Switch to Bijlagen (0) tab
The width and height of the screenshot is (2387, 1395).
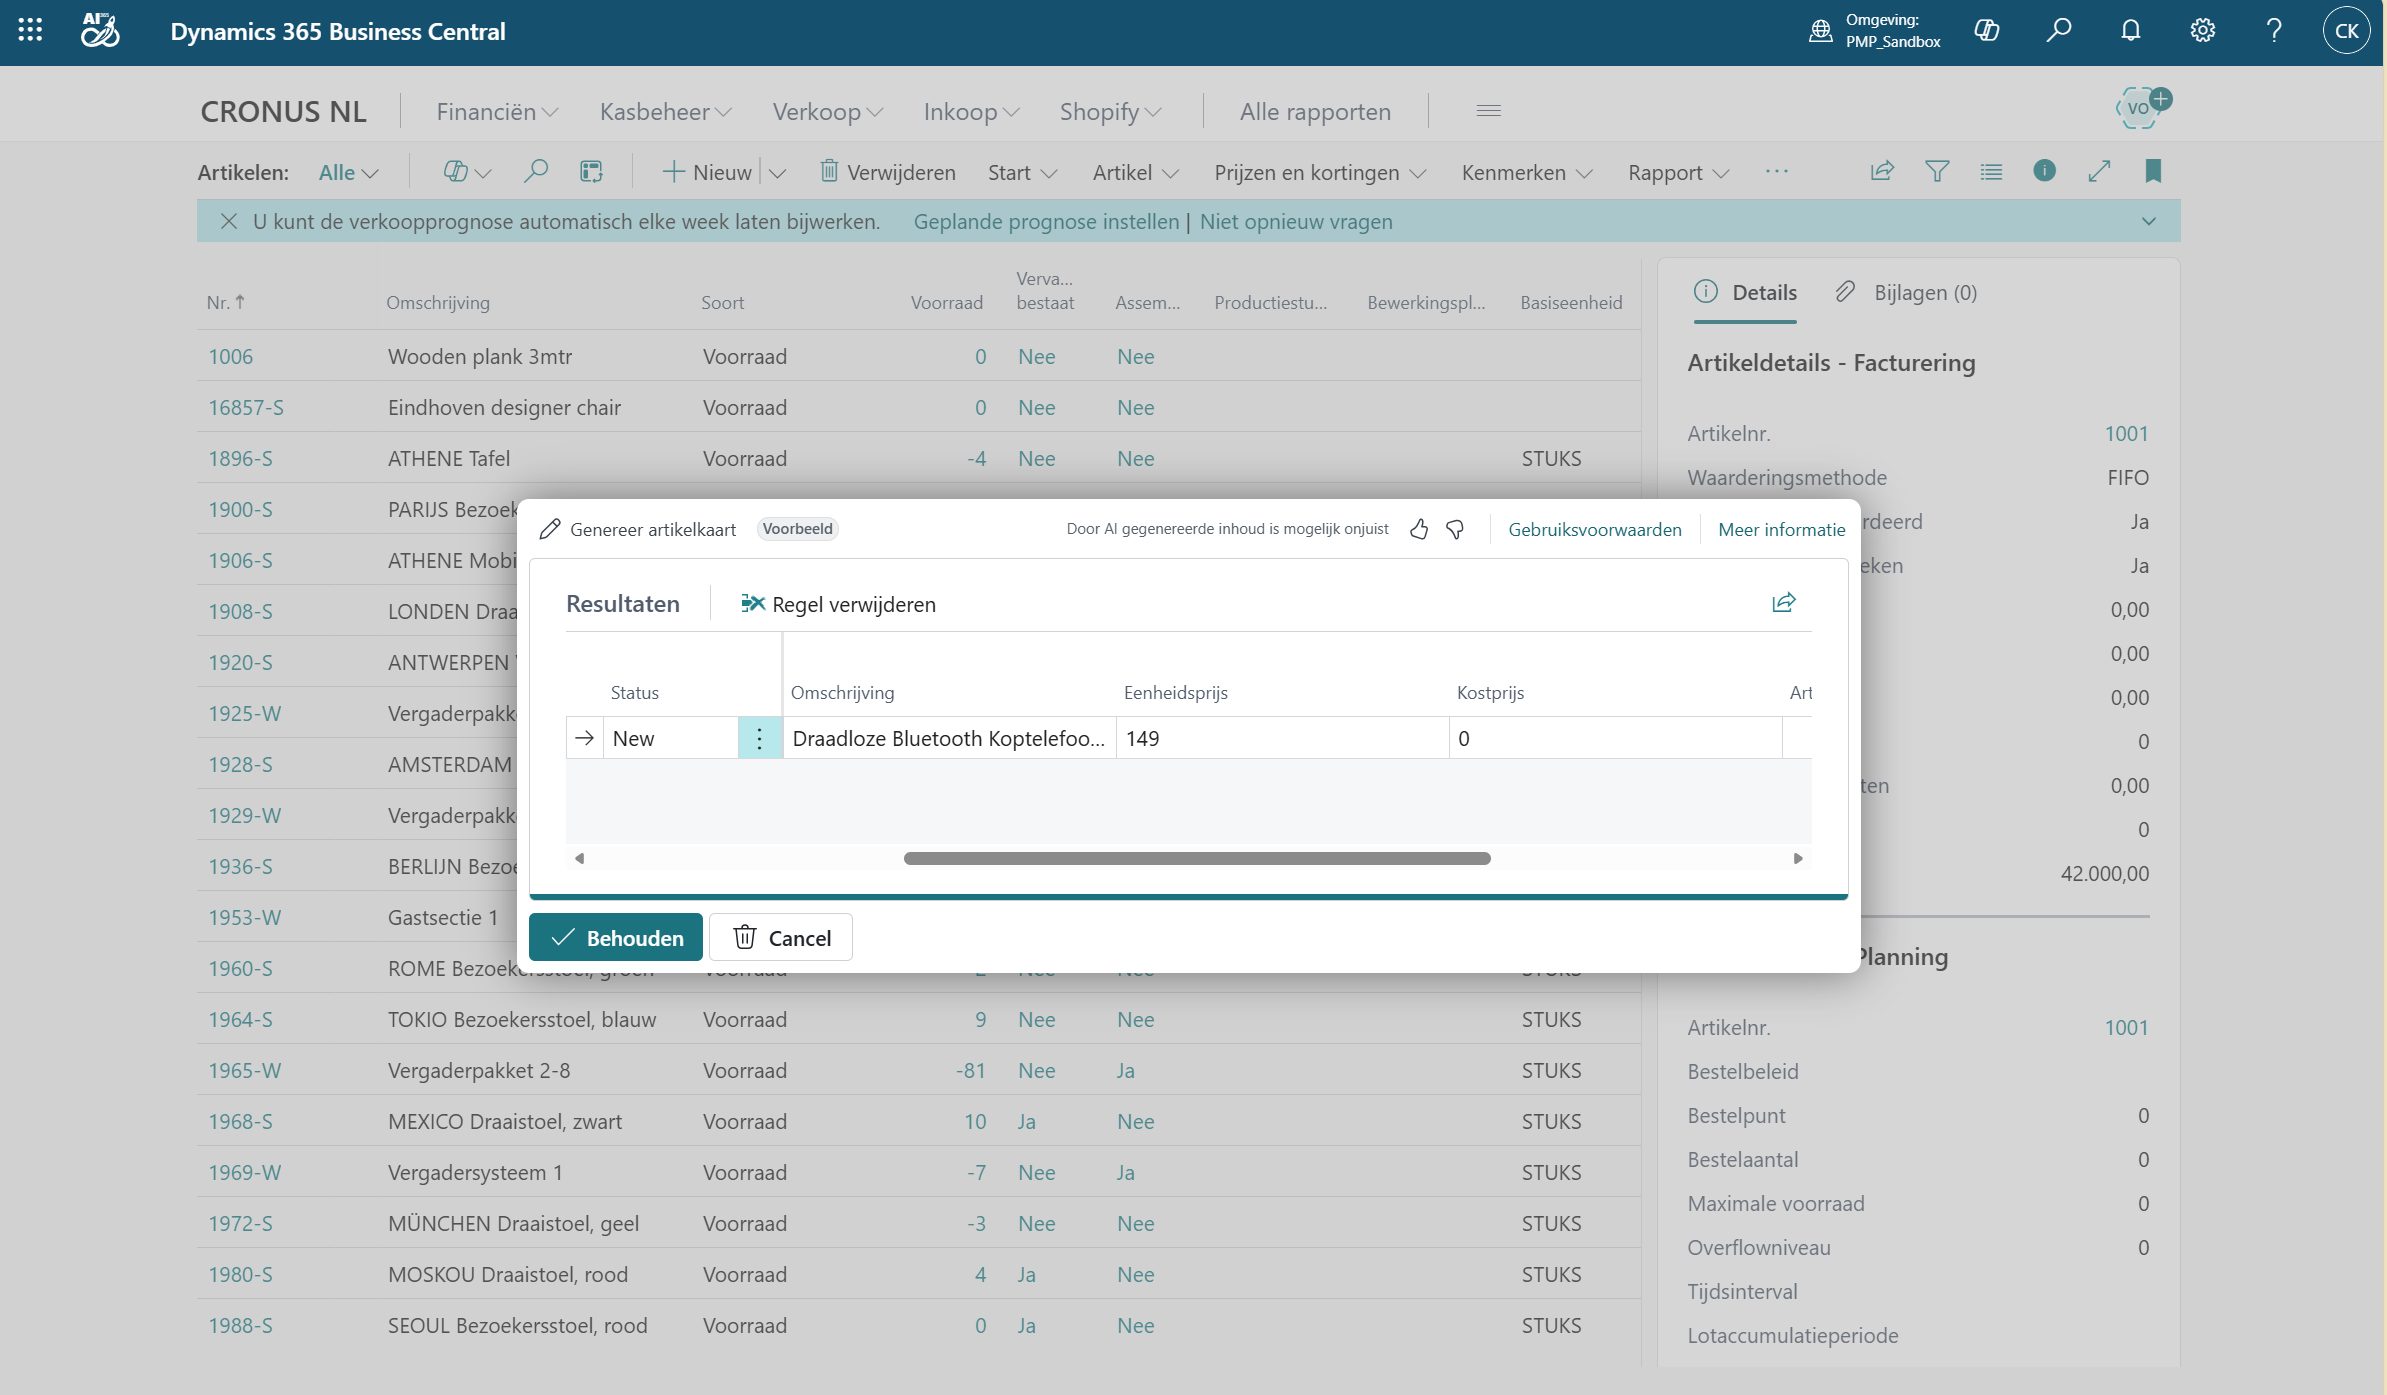pyautogui.click(x=1906, y=292)
